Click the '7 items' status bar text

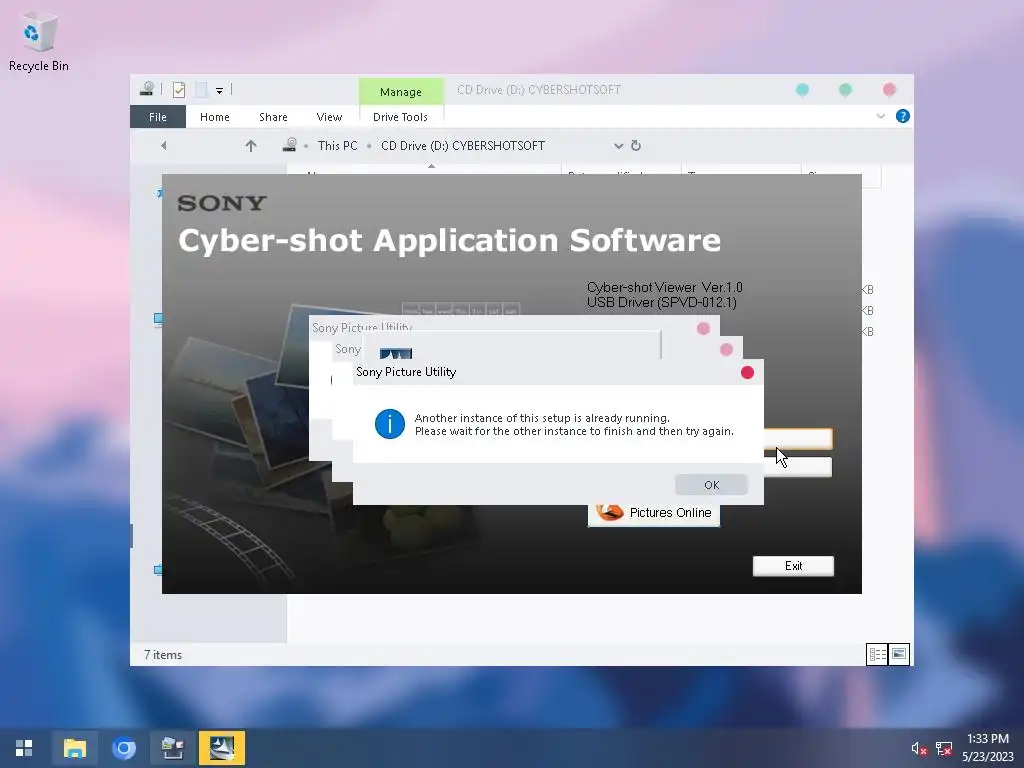click(x=163, y=654)
